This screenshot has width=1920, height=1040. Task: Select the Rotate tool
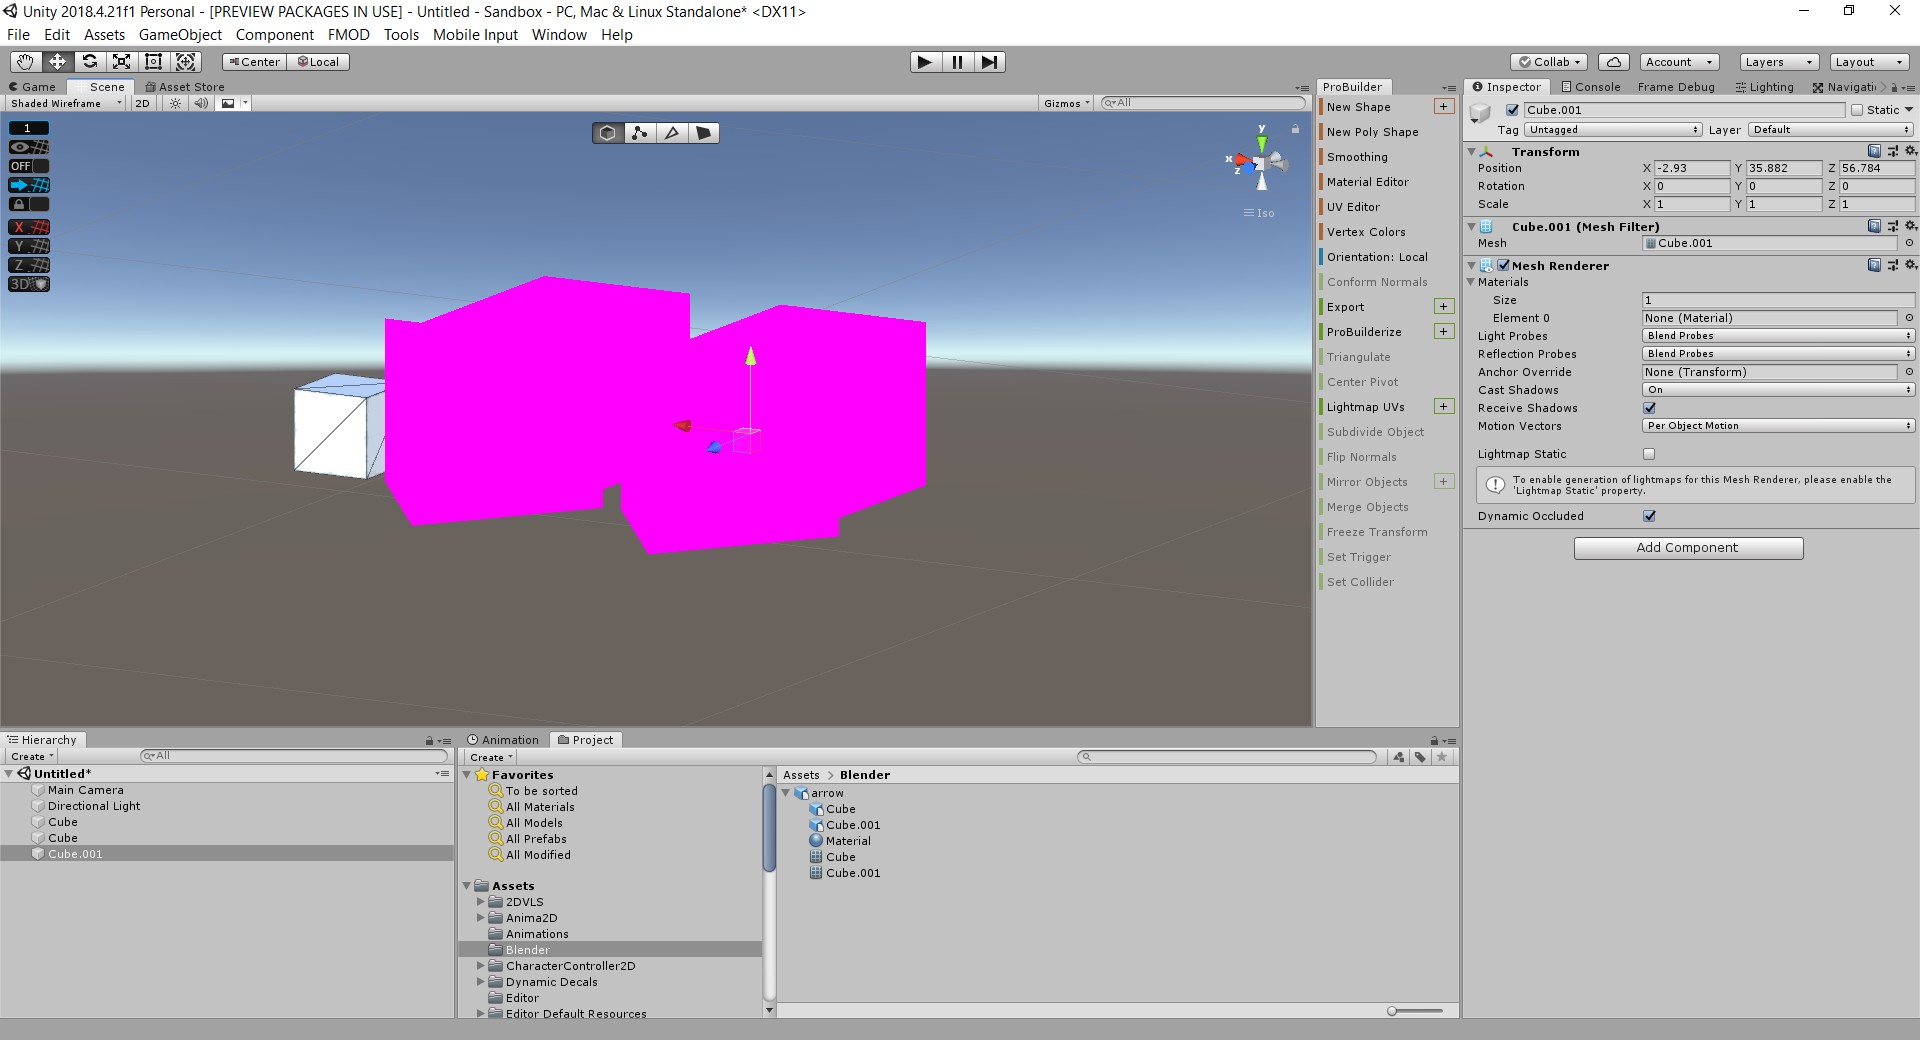pyautogui.click(x=90, y=61)
